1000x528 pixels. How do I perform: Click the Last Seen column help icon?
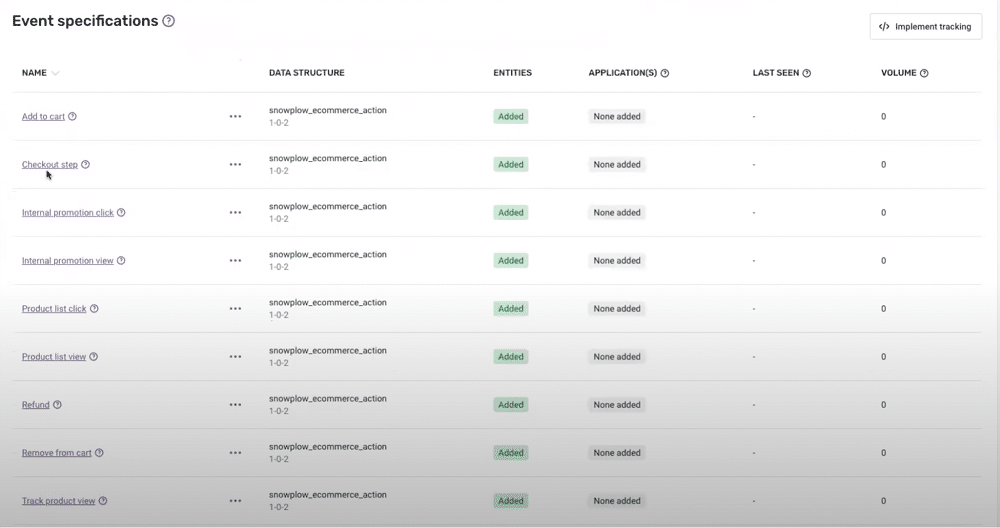[806, 73]
